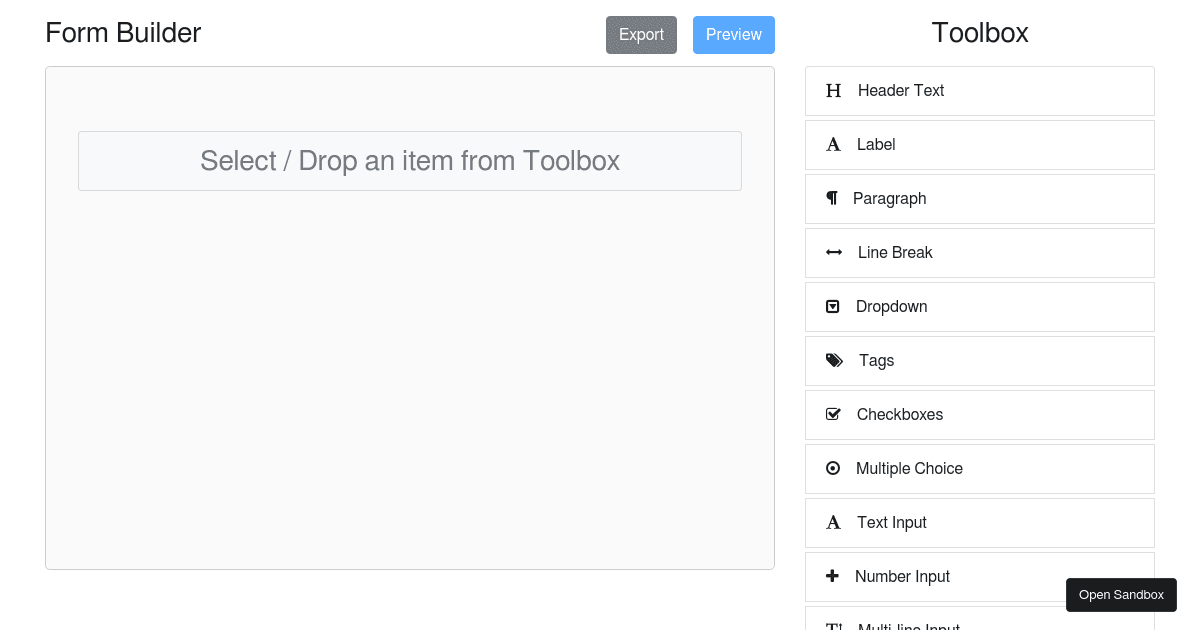Click the Open Sandbox button

(1121, 594)
